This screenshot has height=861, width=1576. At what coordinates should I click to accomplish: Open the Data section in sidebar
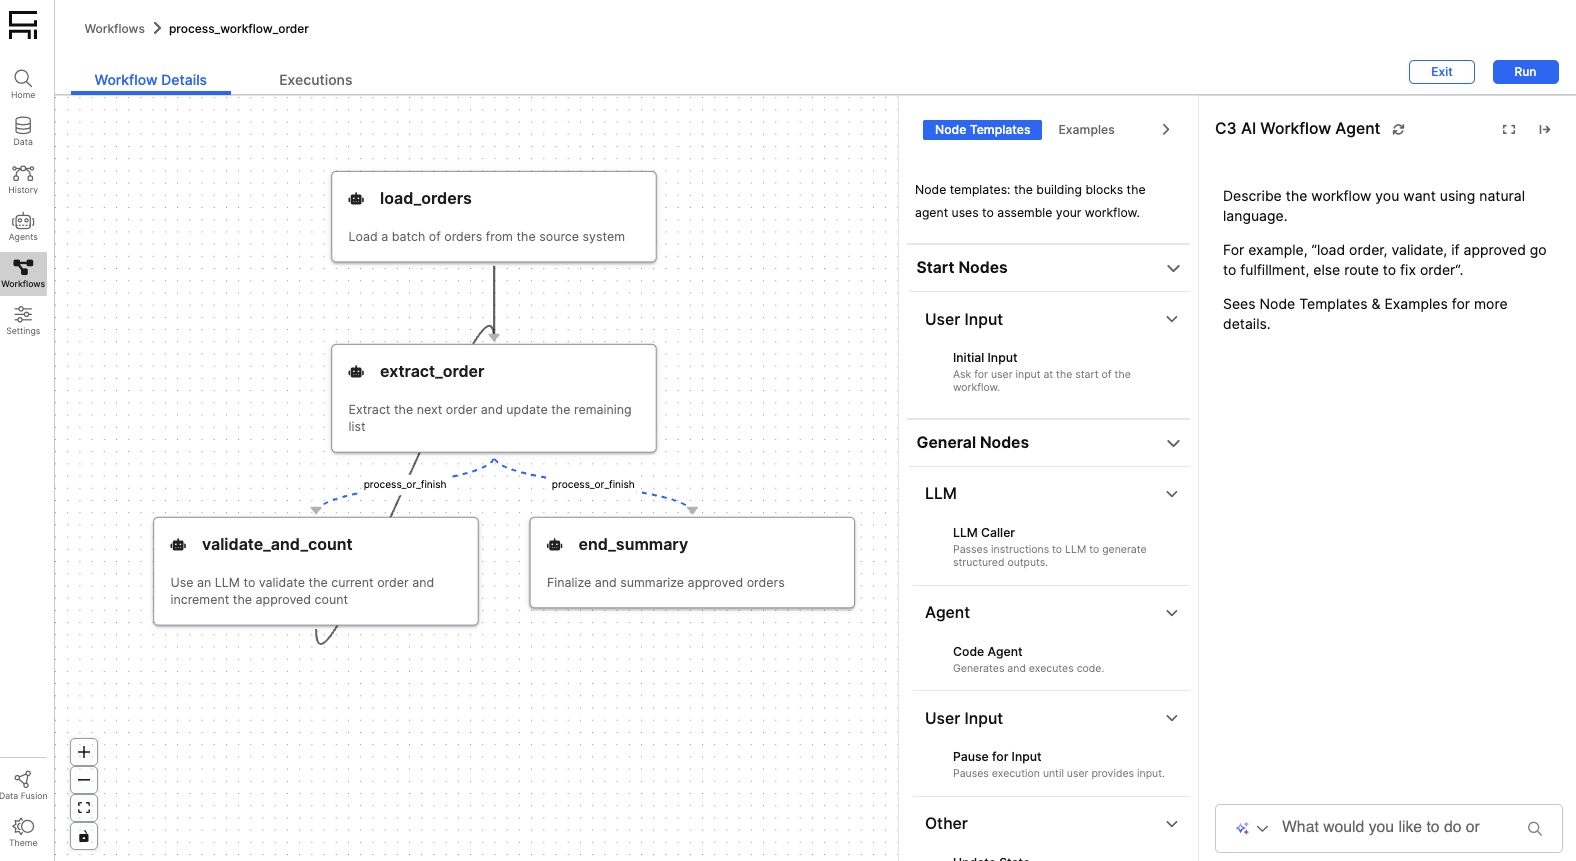(x=23, y=131)
